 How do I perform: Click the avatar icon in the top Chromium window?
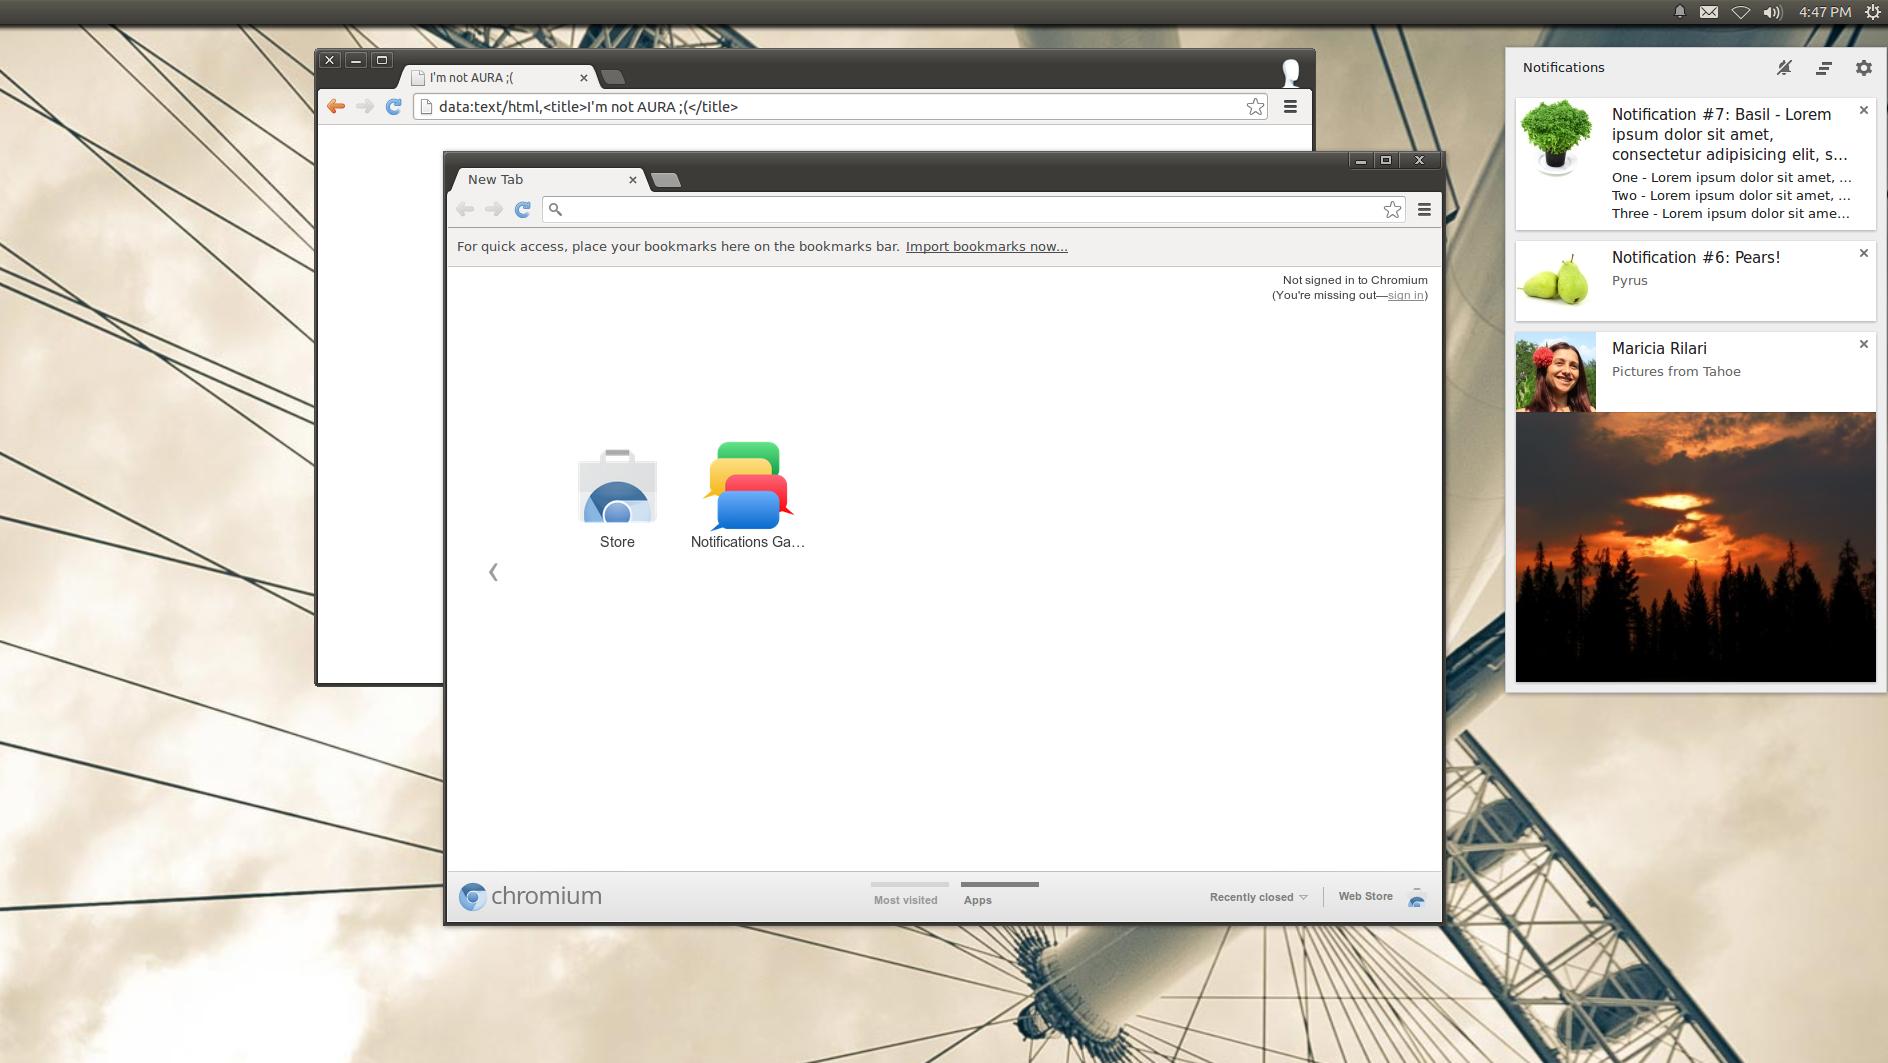tap(1289, 72)
